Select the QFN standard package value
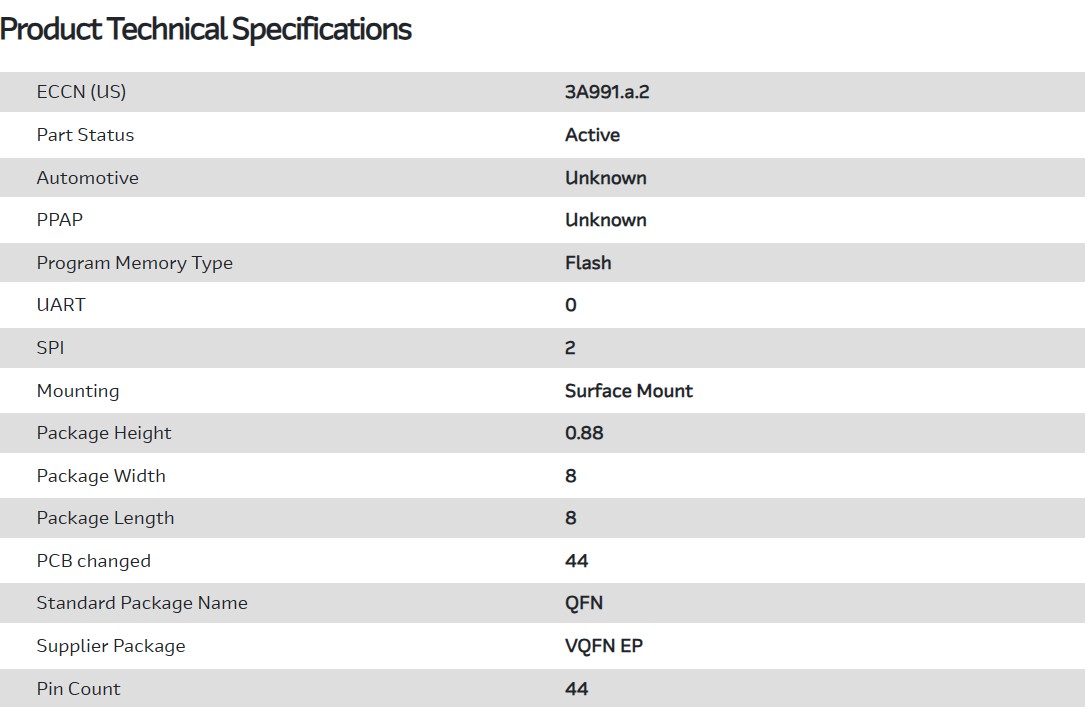Image resolution: width=1085 pixels, height=707 pixels. pos(583,603)
